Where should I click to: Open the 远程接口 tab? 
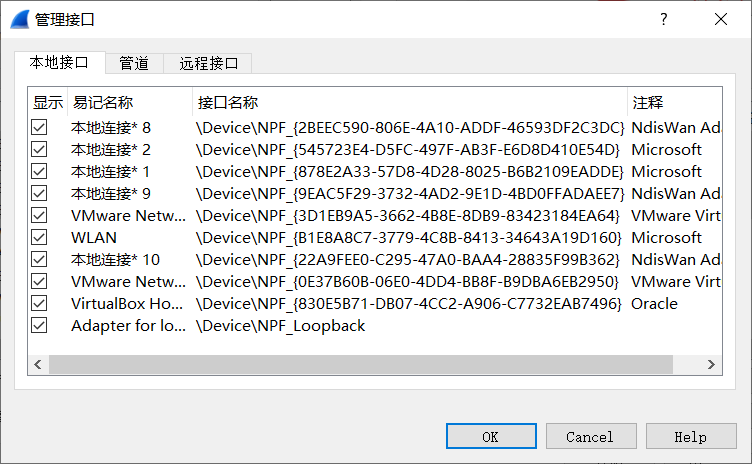208,63
